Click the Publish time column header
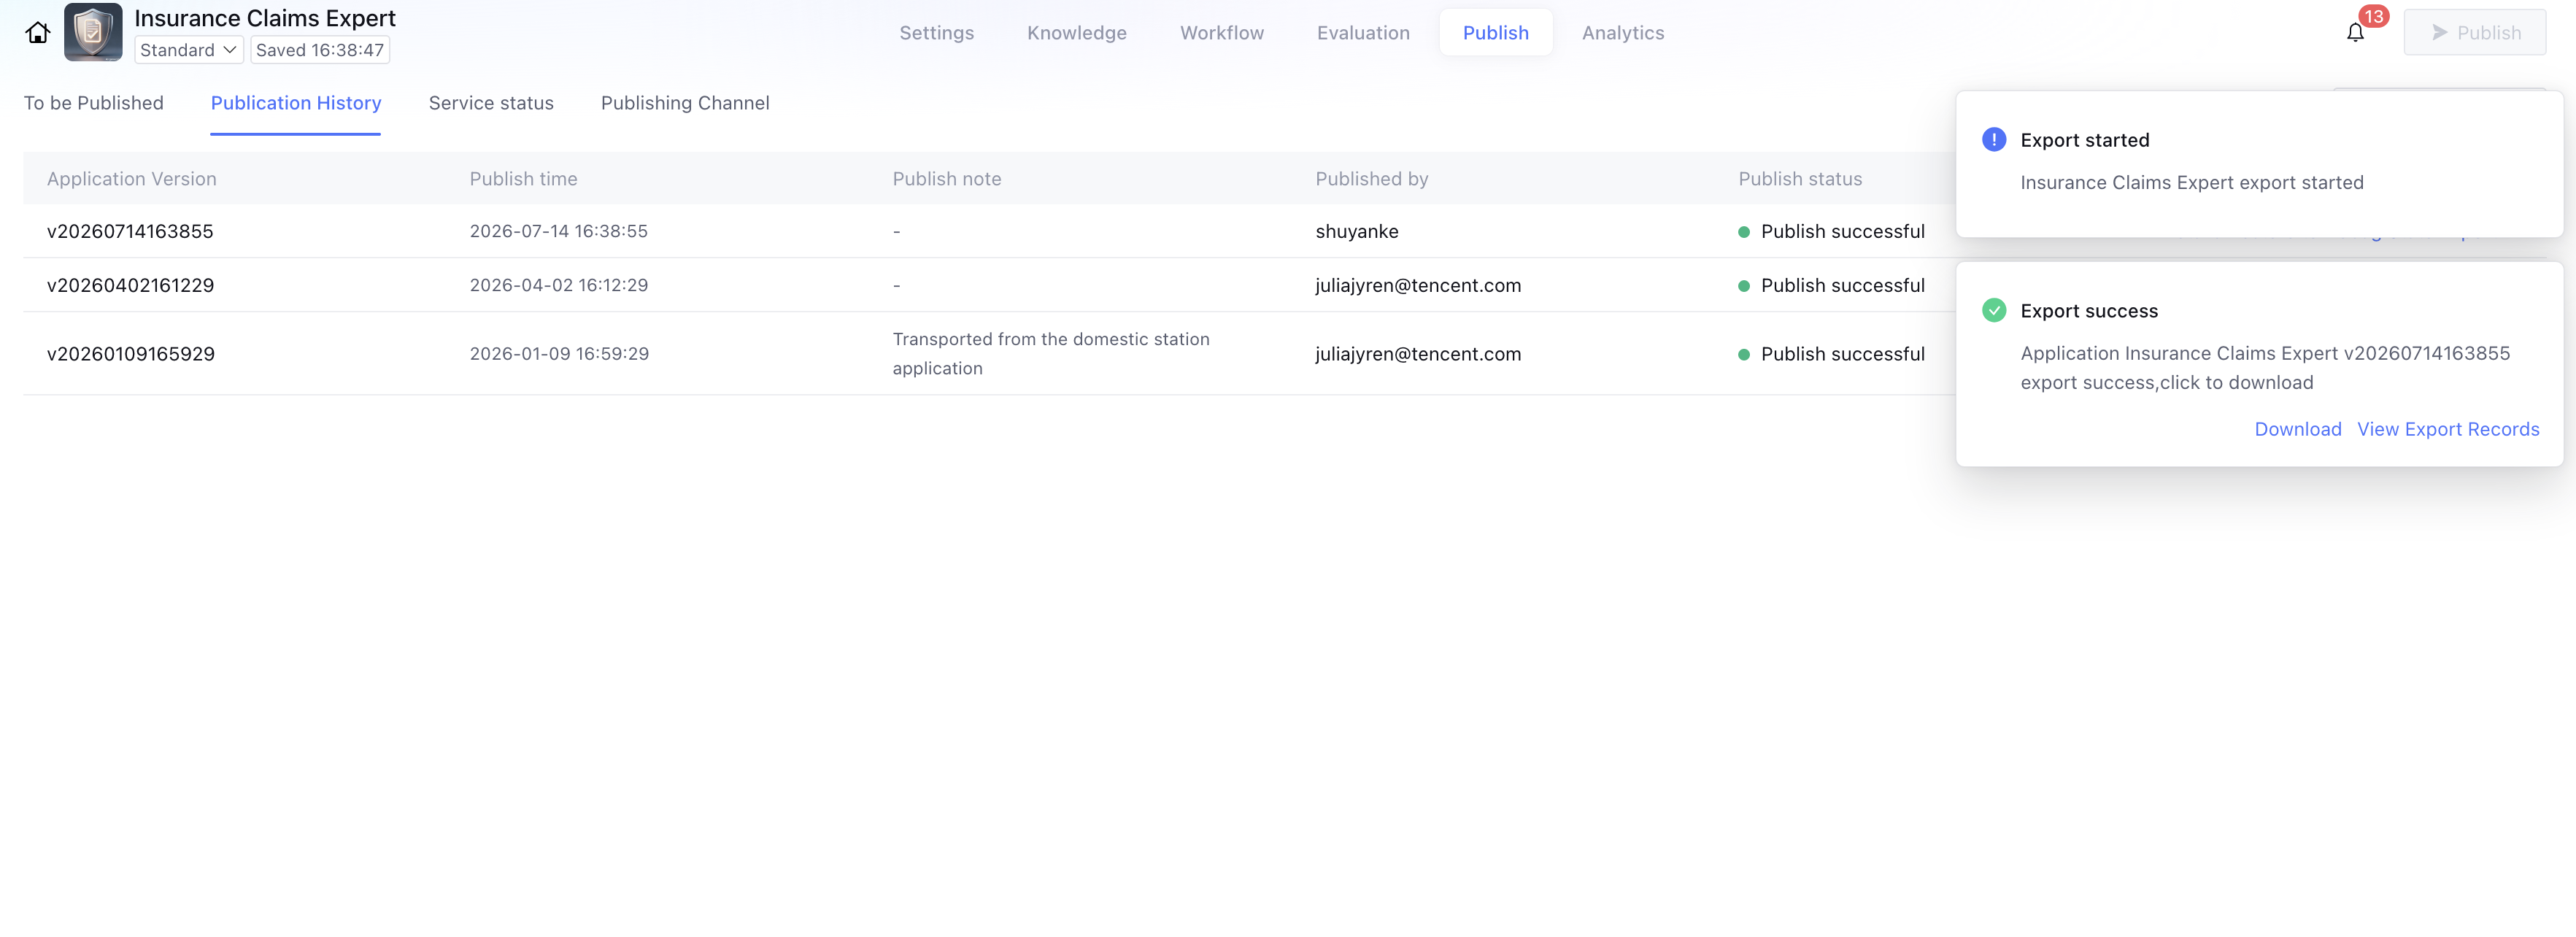2576x937 pixels. click(x=523, y=179)
